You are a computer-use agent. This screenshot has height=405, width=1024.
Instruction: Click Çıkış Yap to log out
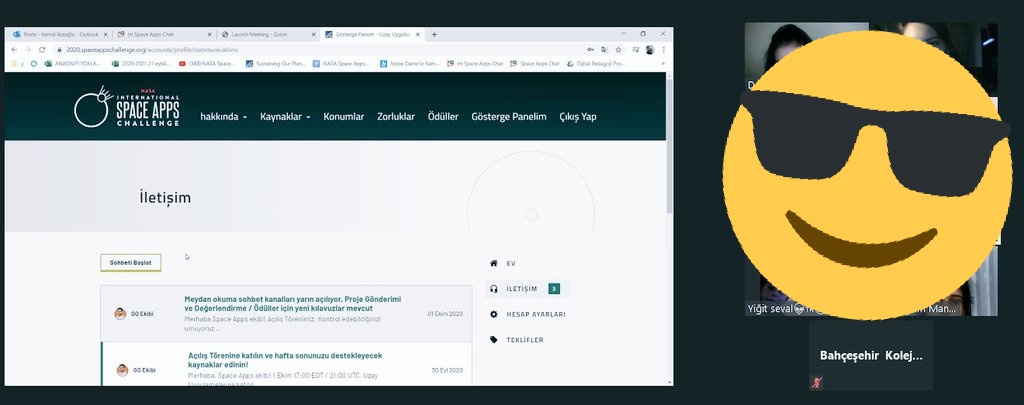578,117
